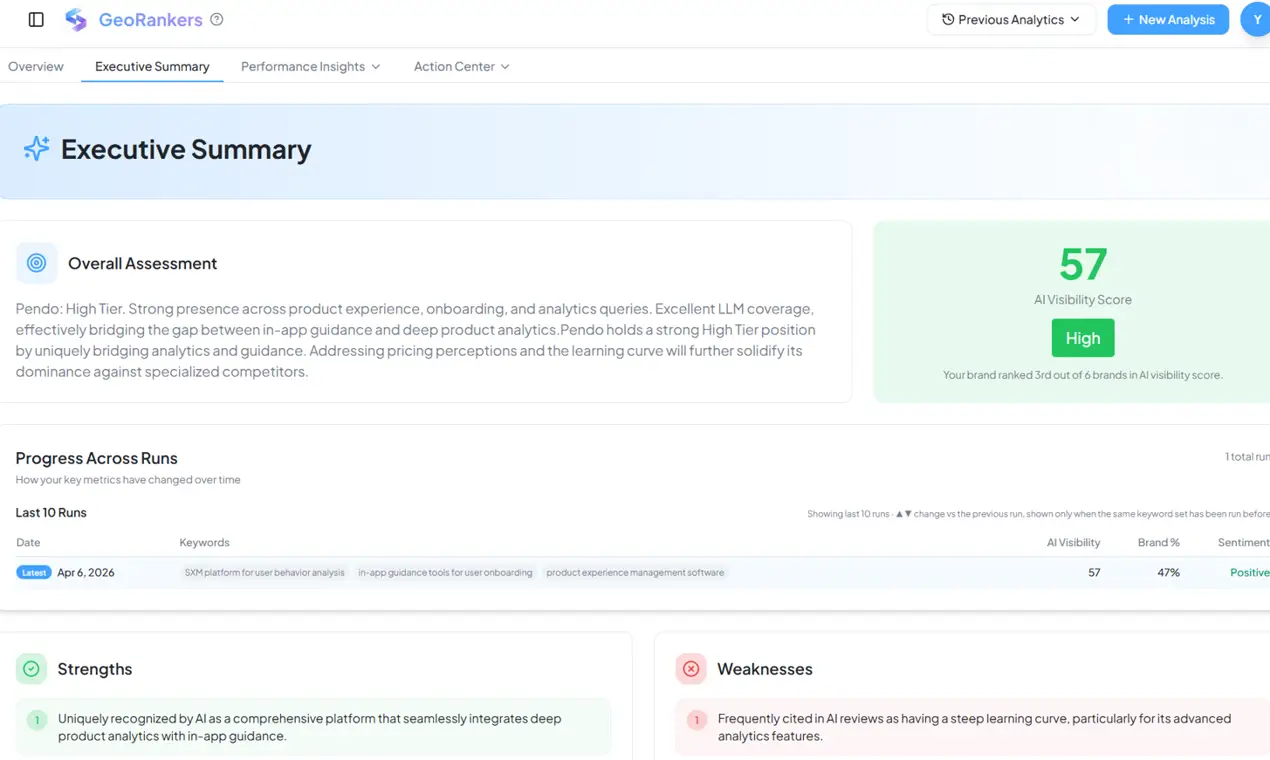Click the Keywords column header
Screen dimensions: 1270x760
(204, 542)
